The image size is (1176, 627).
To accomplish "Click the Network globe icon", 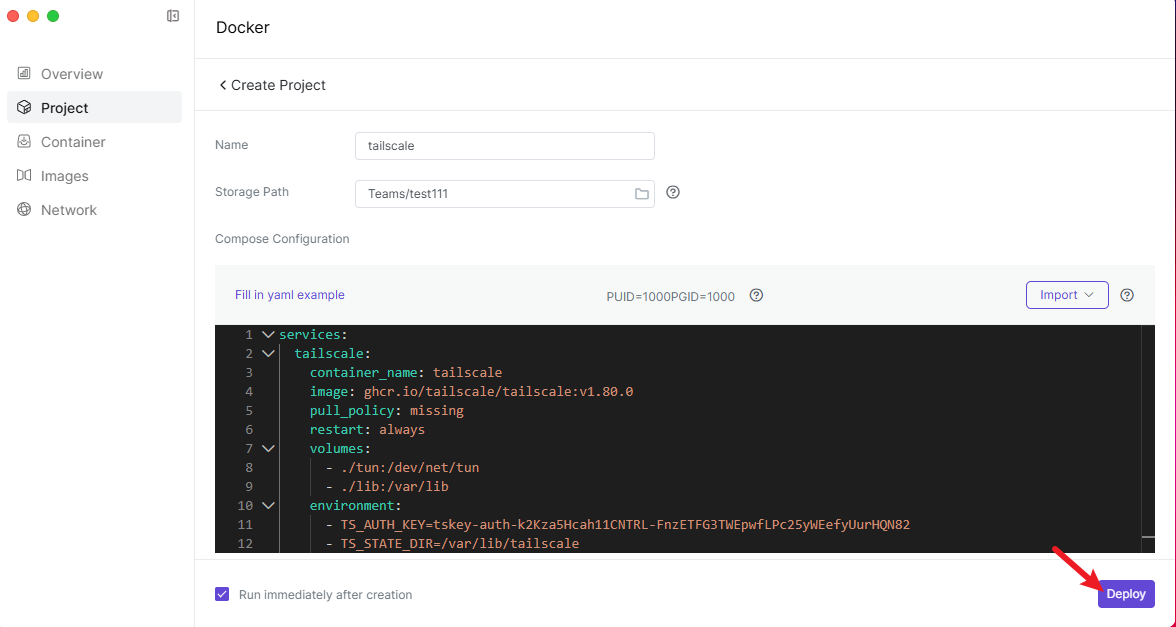I will pos(24,210).
